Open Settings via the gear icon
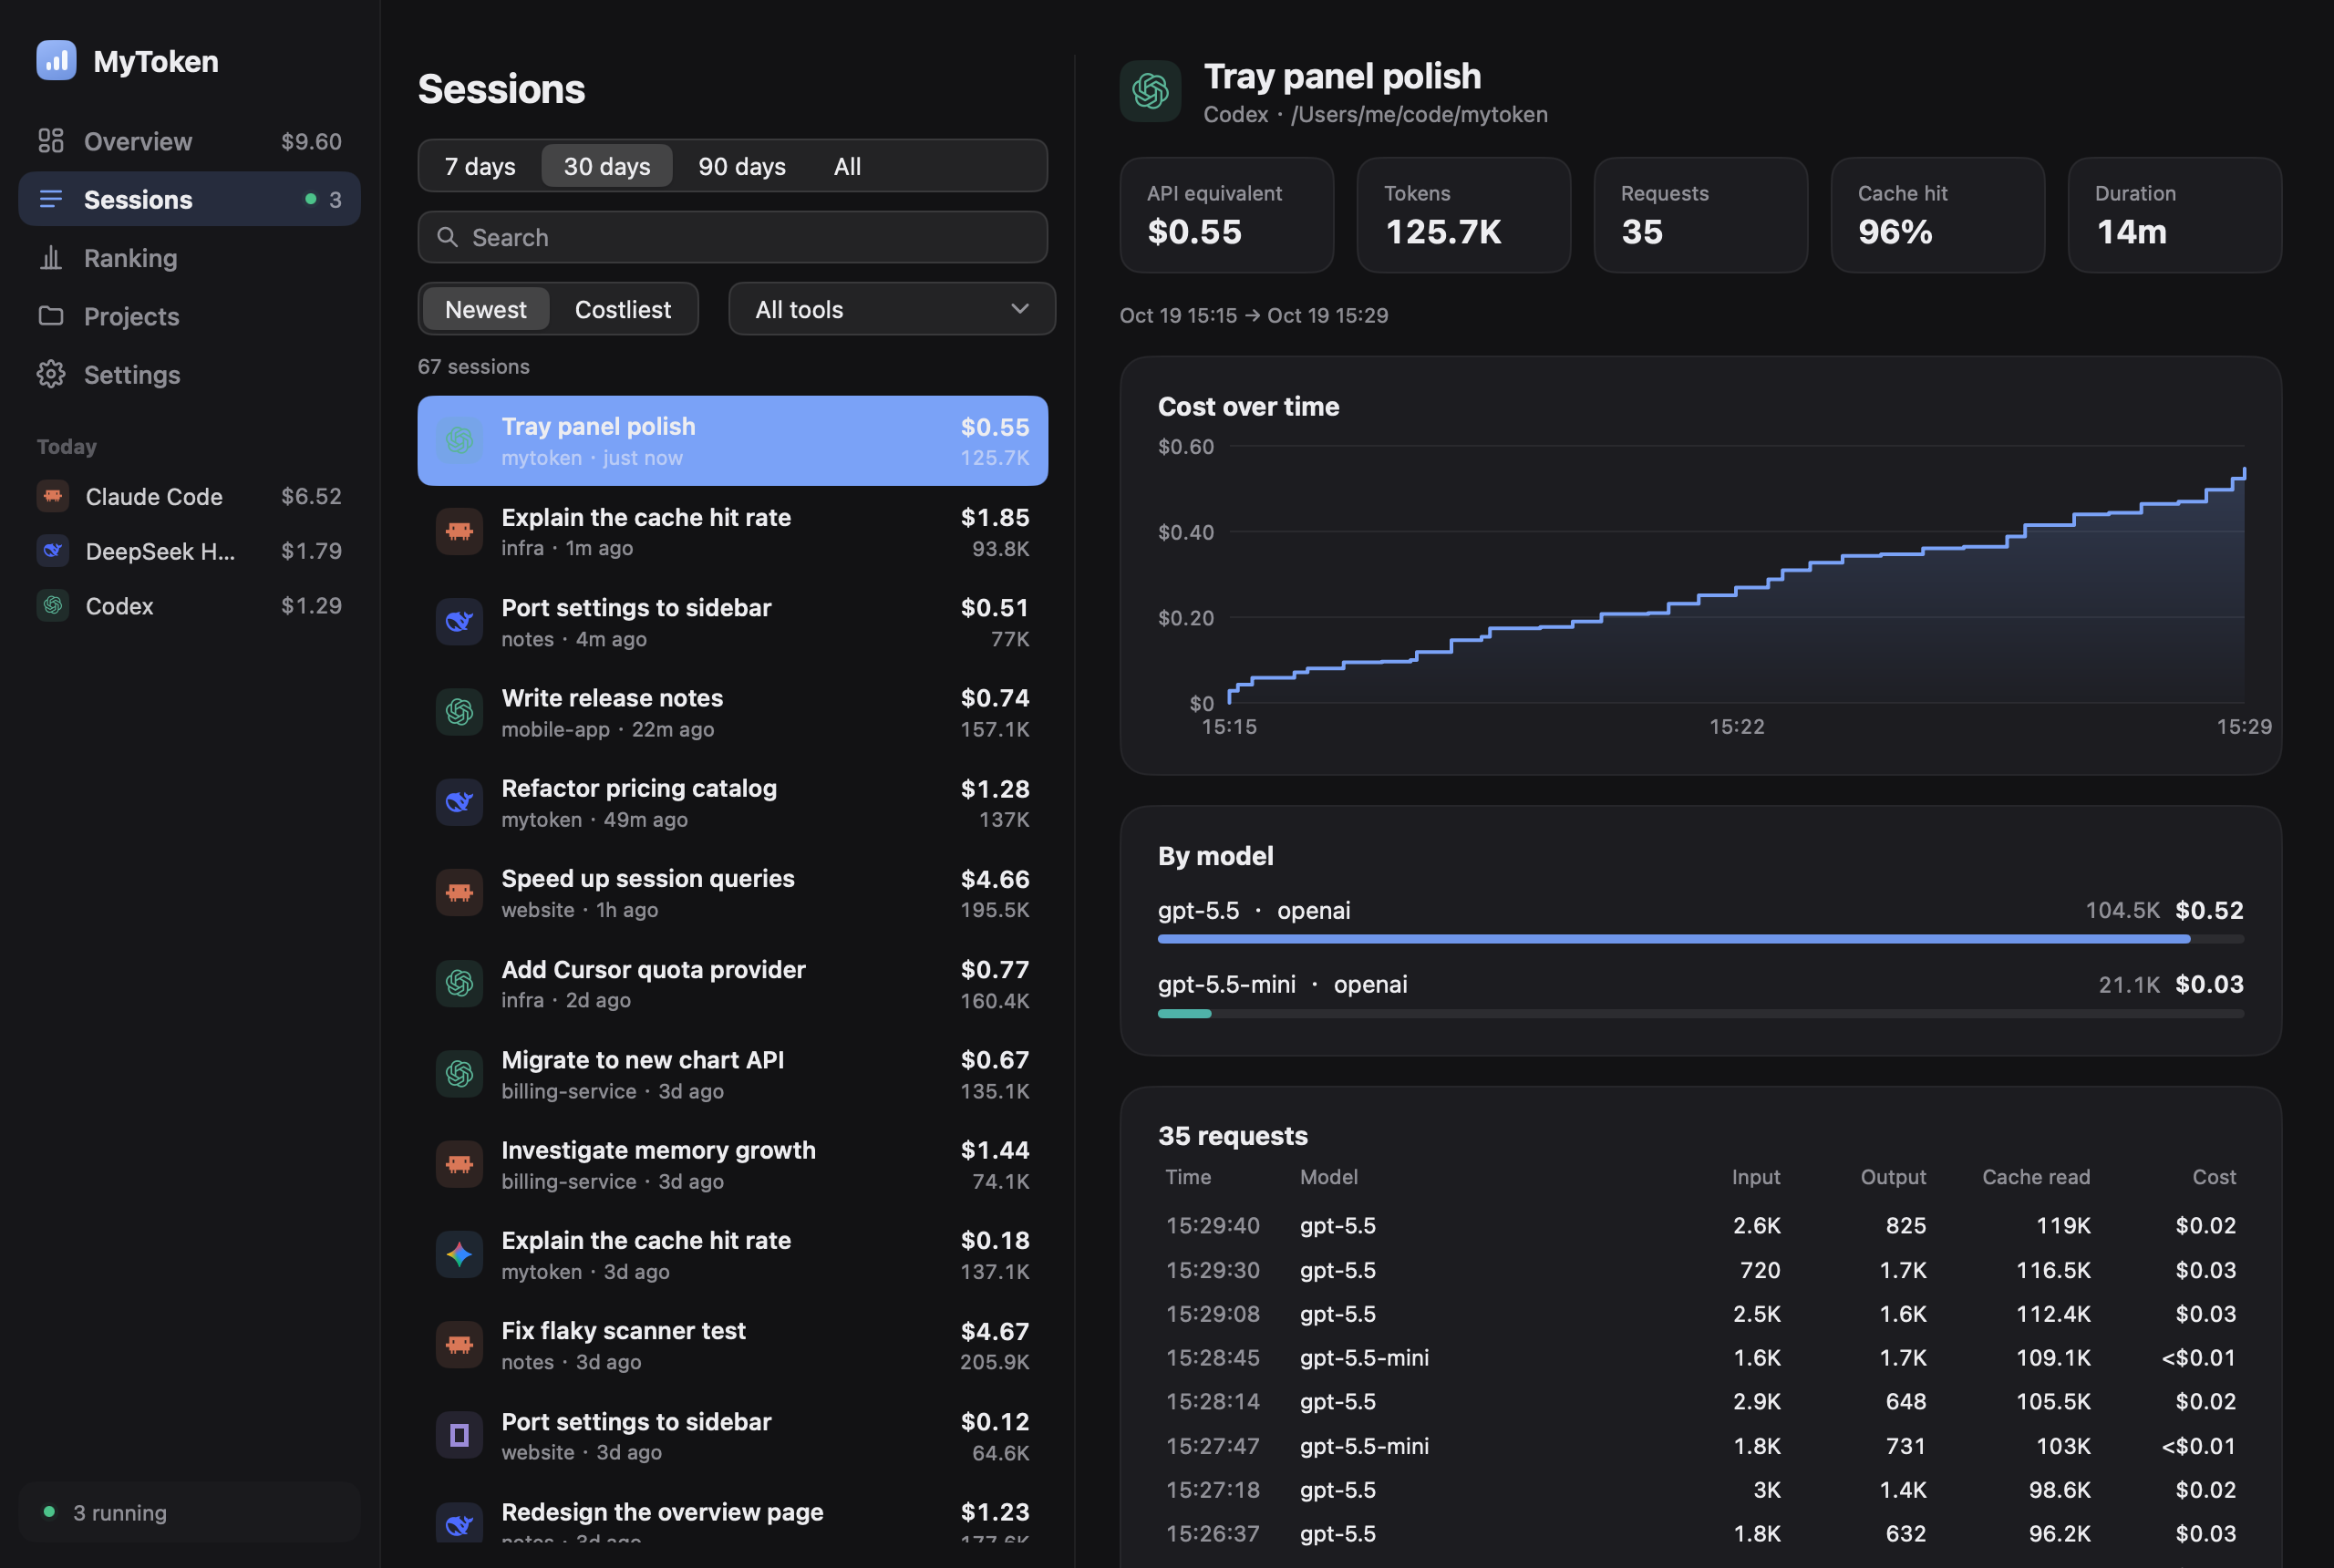The width and height of the screenshot is (2334, 1568). 51,374
